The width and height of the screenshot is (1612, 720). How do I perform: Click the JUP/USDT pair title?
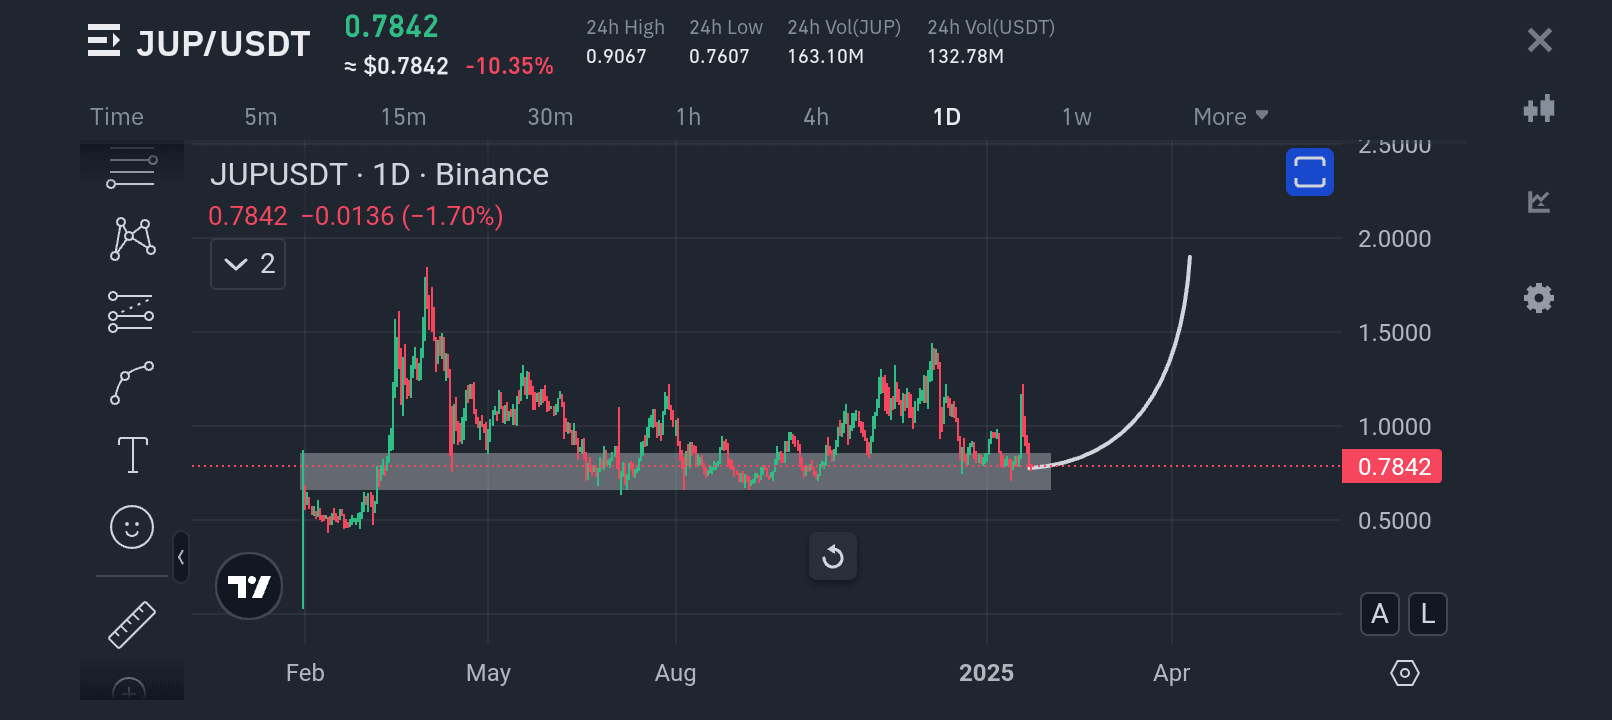tap(224, 44)
